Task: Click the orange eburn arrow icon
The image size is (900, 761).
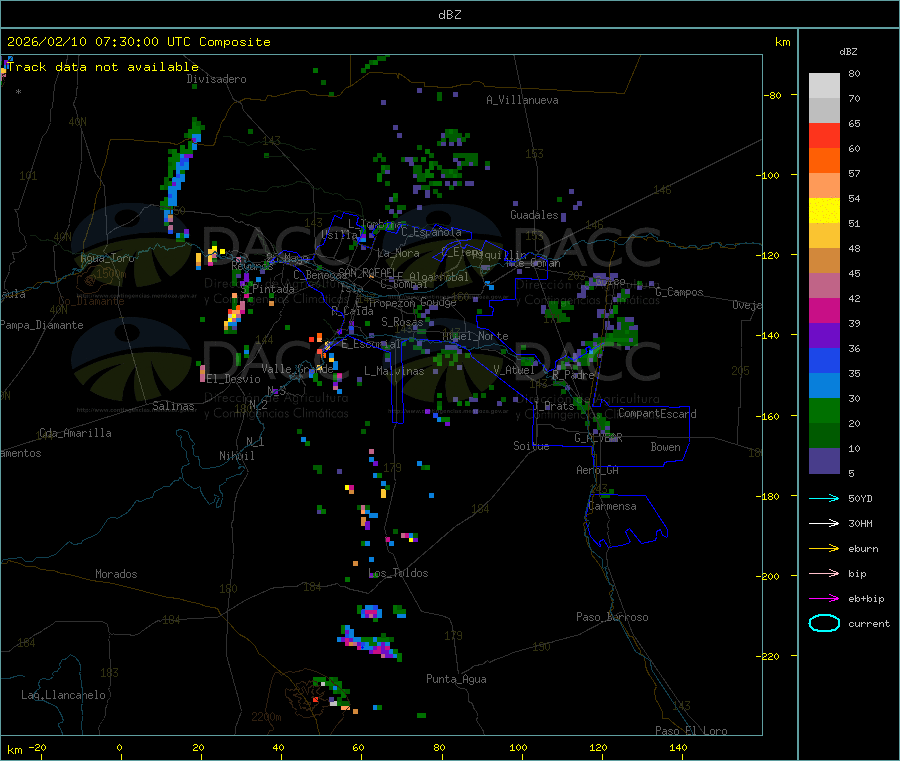Action: coord(824,548)
